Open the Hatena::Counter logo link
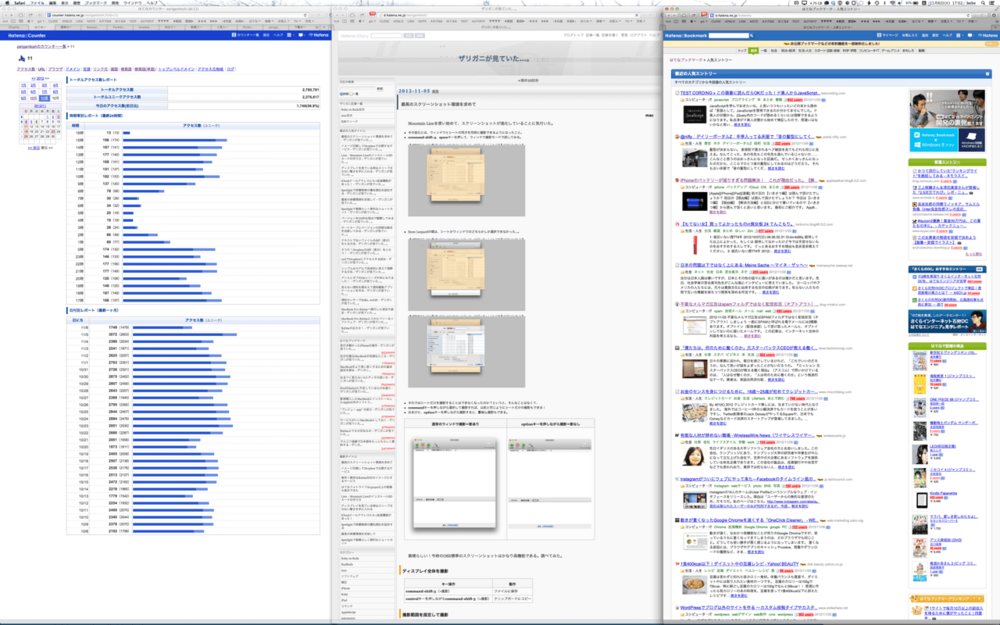The image size is (1000, 625). pyautogui.click(x=27, y=35)
